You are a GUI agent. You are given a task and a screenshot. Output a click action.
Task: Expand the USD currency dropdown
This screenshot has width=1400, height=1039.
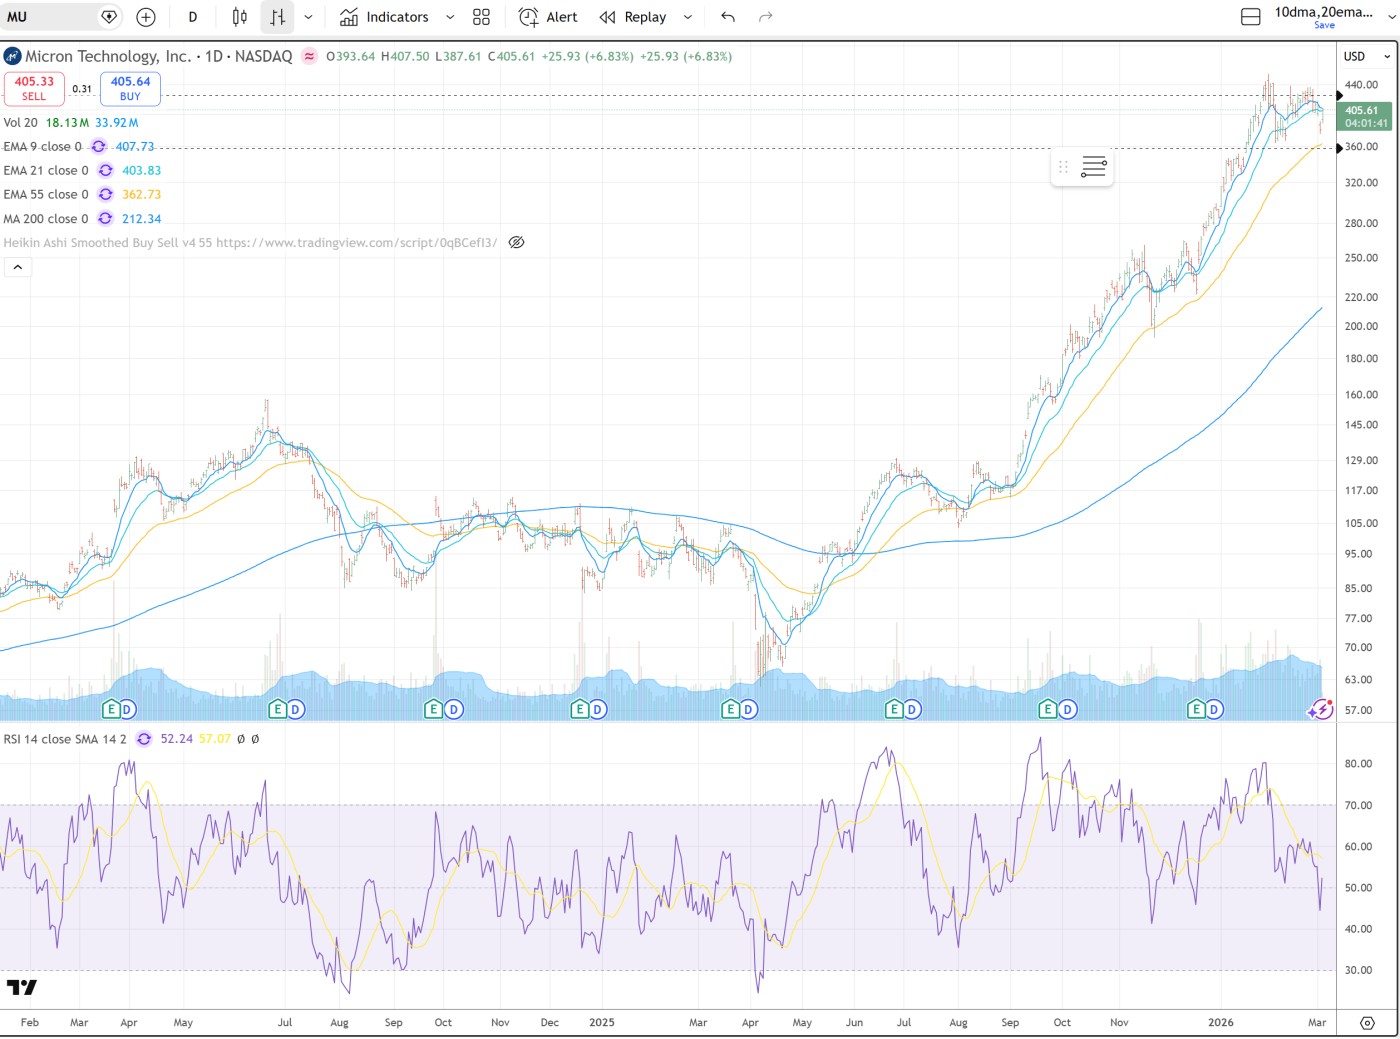pos(1367,57)
